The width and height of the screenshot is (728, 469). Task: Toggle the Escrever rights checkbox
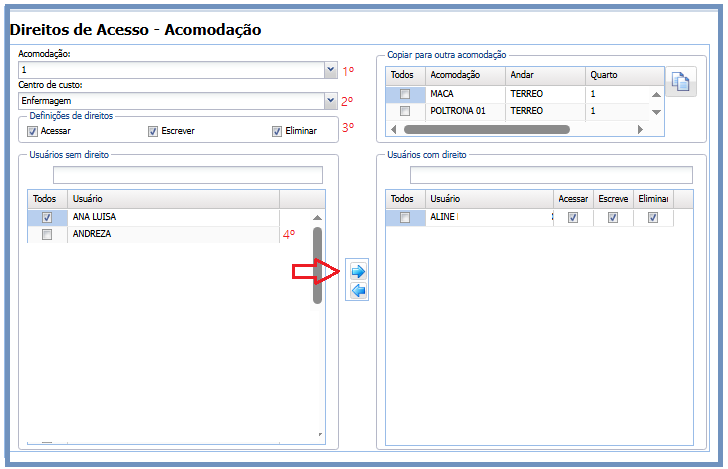tap(153, 131)
